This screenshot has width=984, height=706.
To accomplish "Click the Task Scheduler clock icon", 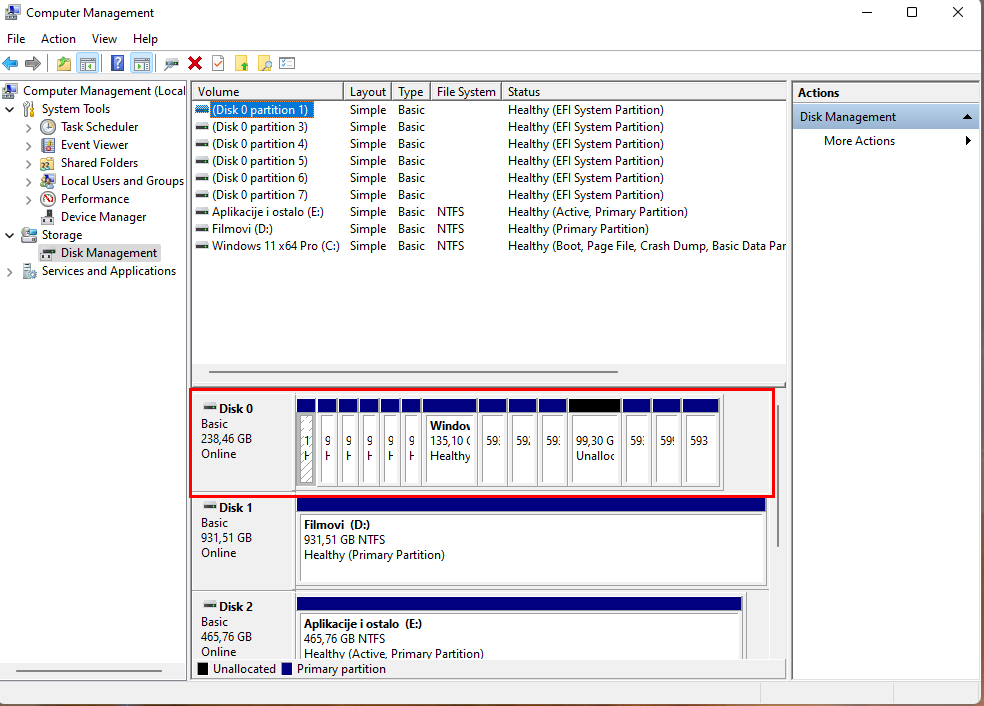I will (48, 127).
